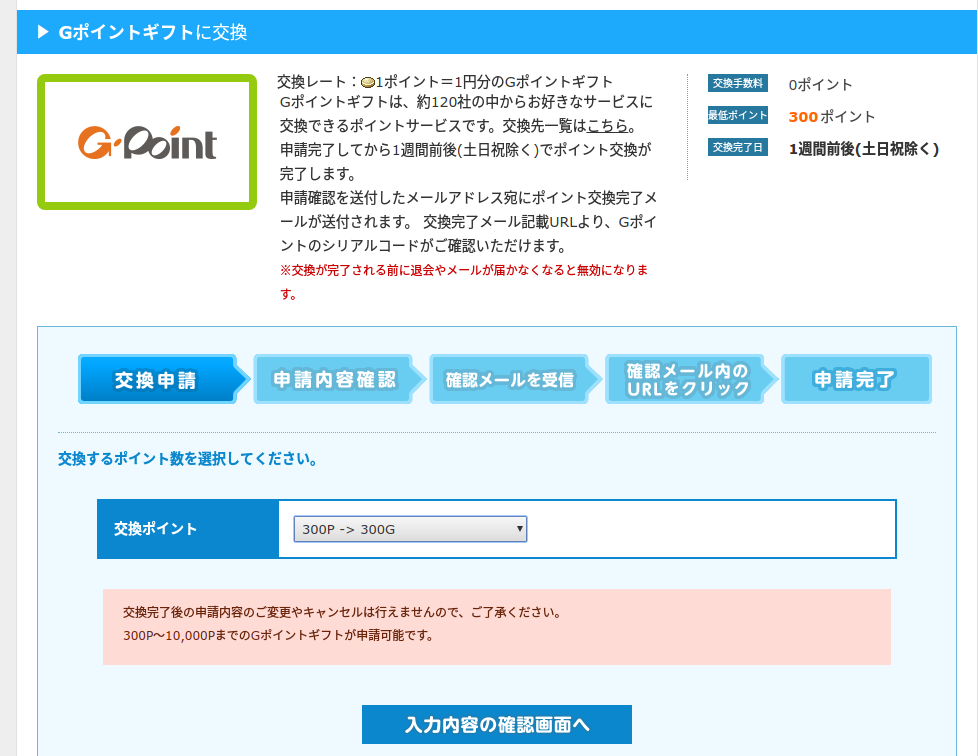This screenshot has width=978, height=756.
Task: Click the triangle icon beside Gポイントギフトに交換
Action: (x=43, y=32)
